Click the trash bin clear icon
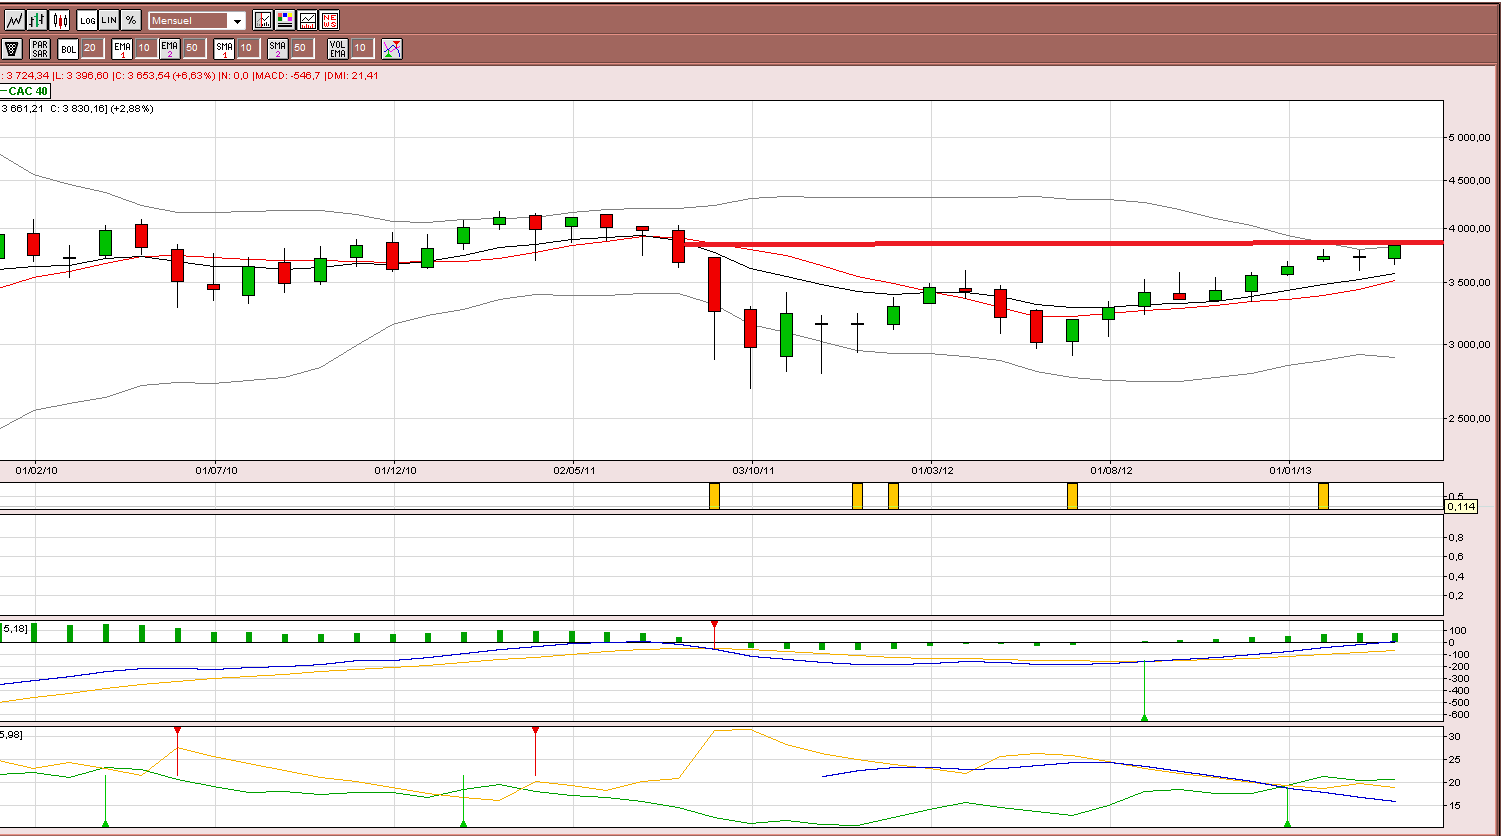The image size is (1501, 836). pyautogui.click(x=12, y=48)
